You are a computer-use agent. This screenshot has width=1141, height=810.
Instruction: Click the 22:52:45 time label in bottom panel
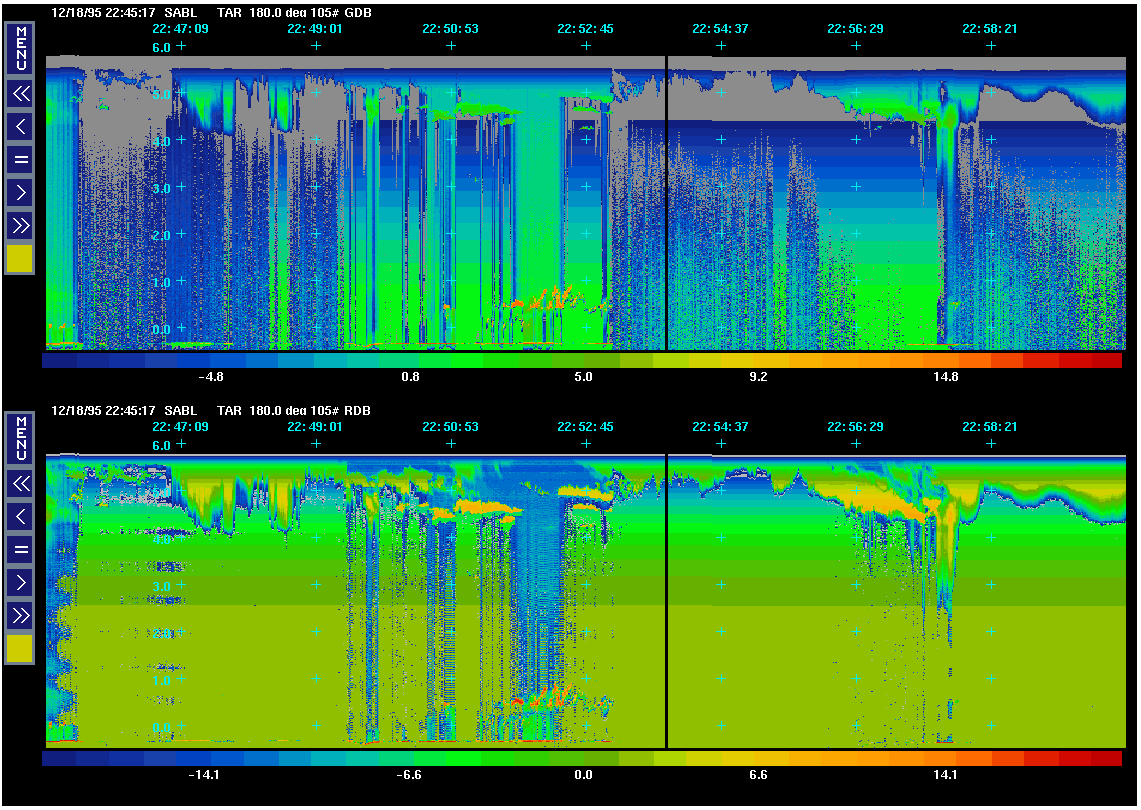tap(585, 427)
